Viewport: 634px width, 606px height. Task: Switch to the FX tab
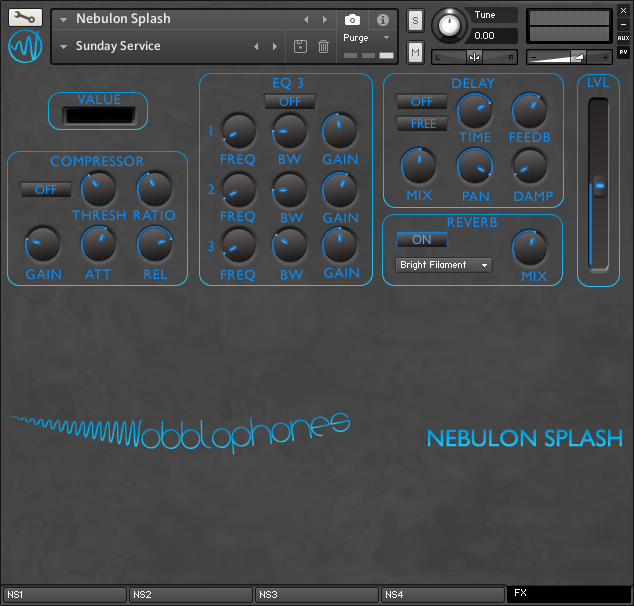pyautogui.click(x=569, y=593)
